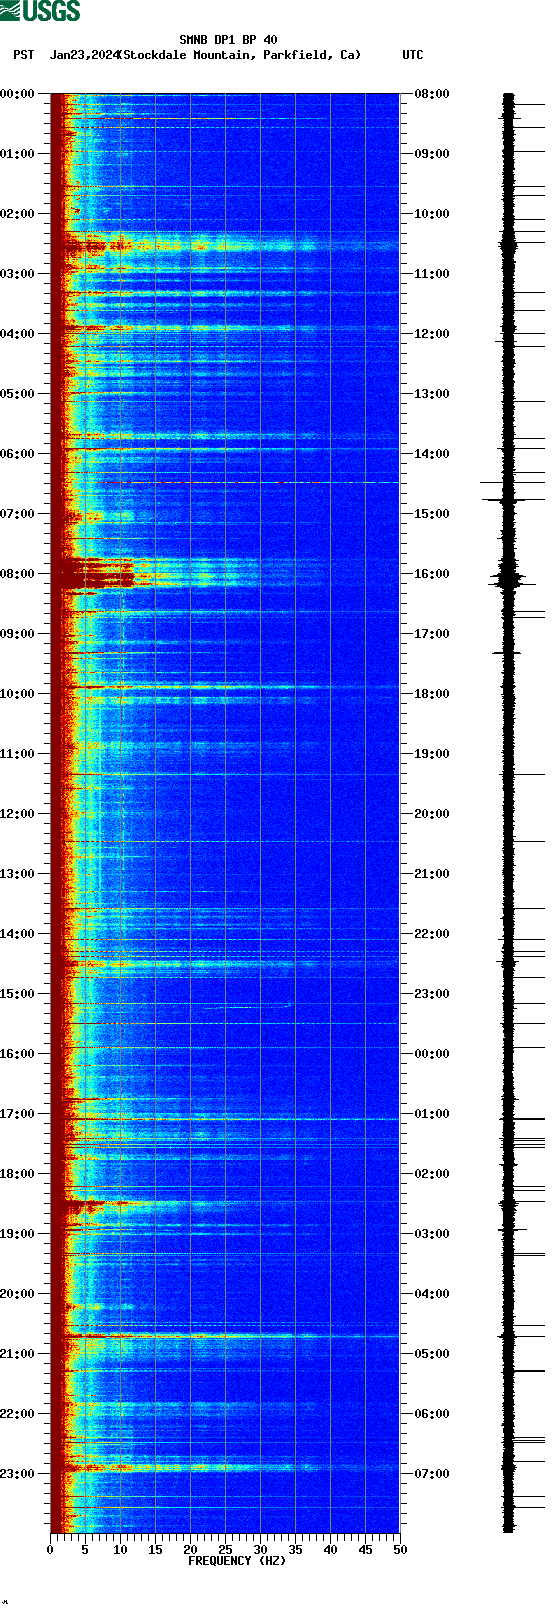Click the PST '11:00' time label
The image size is (552, 1613).
coord(18,754)
